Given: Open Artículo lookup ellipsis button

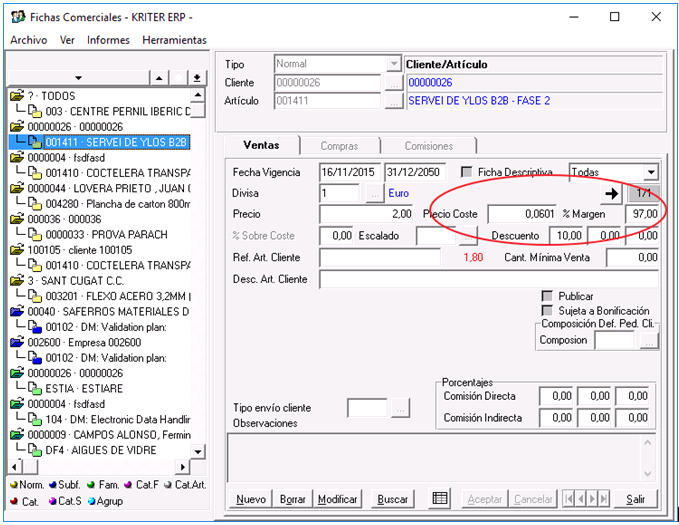Looking at the screenshot, I should pyautogui.click(x=393, y=101).
